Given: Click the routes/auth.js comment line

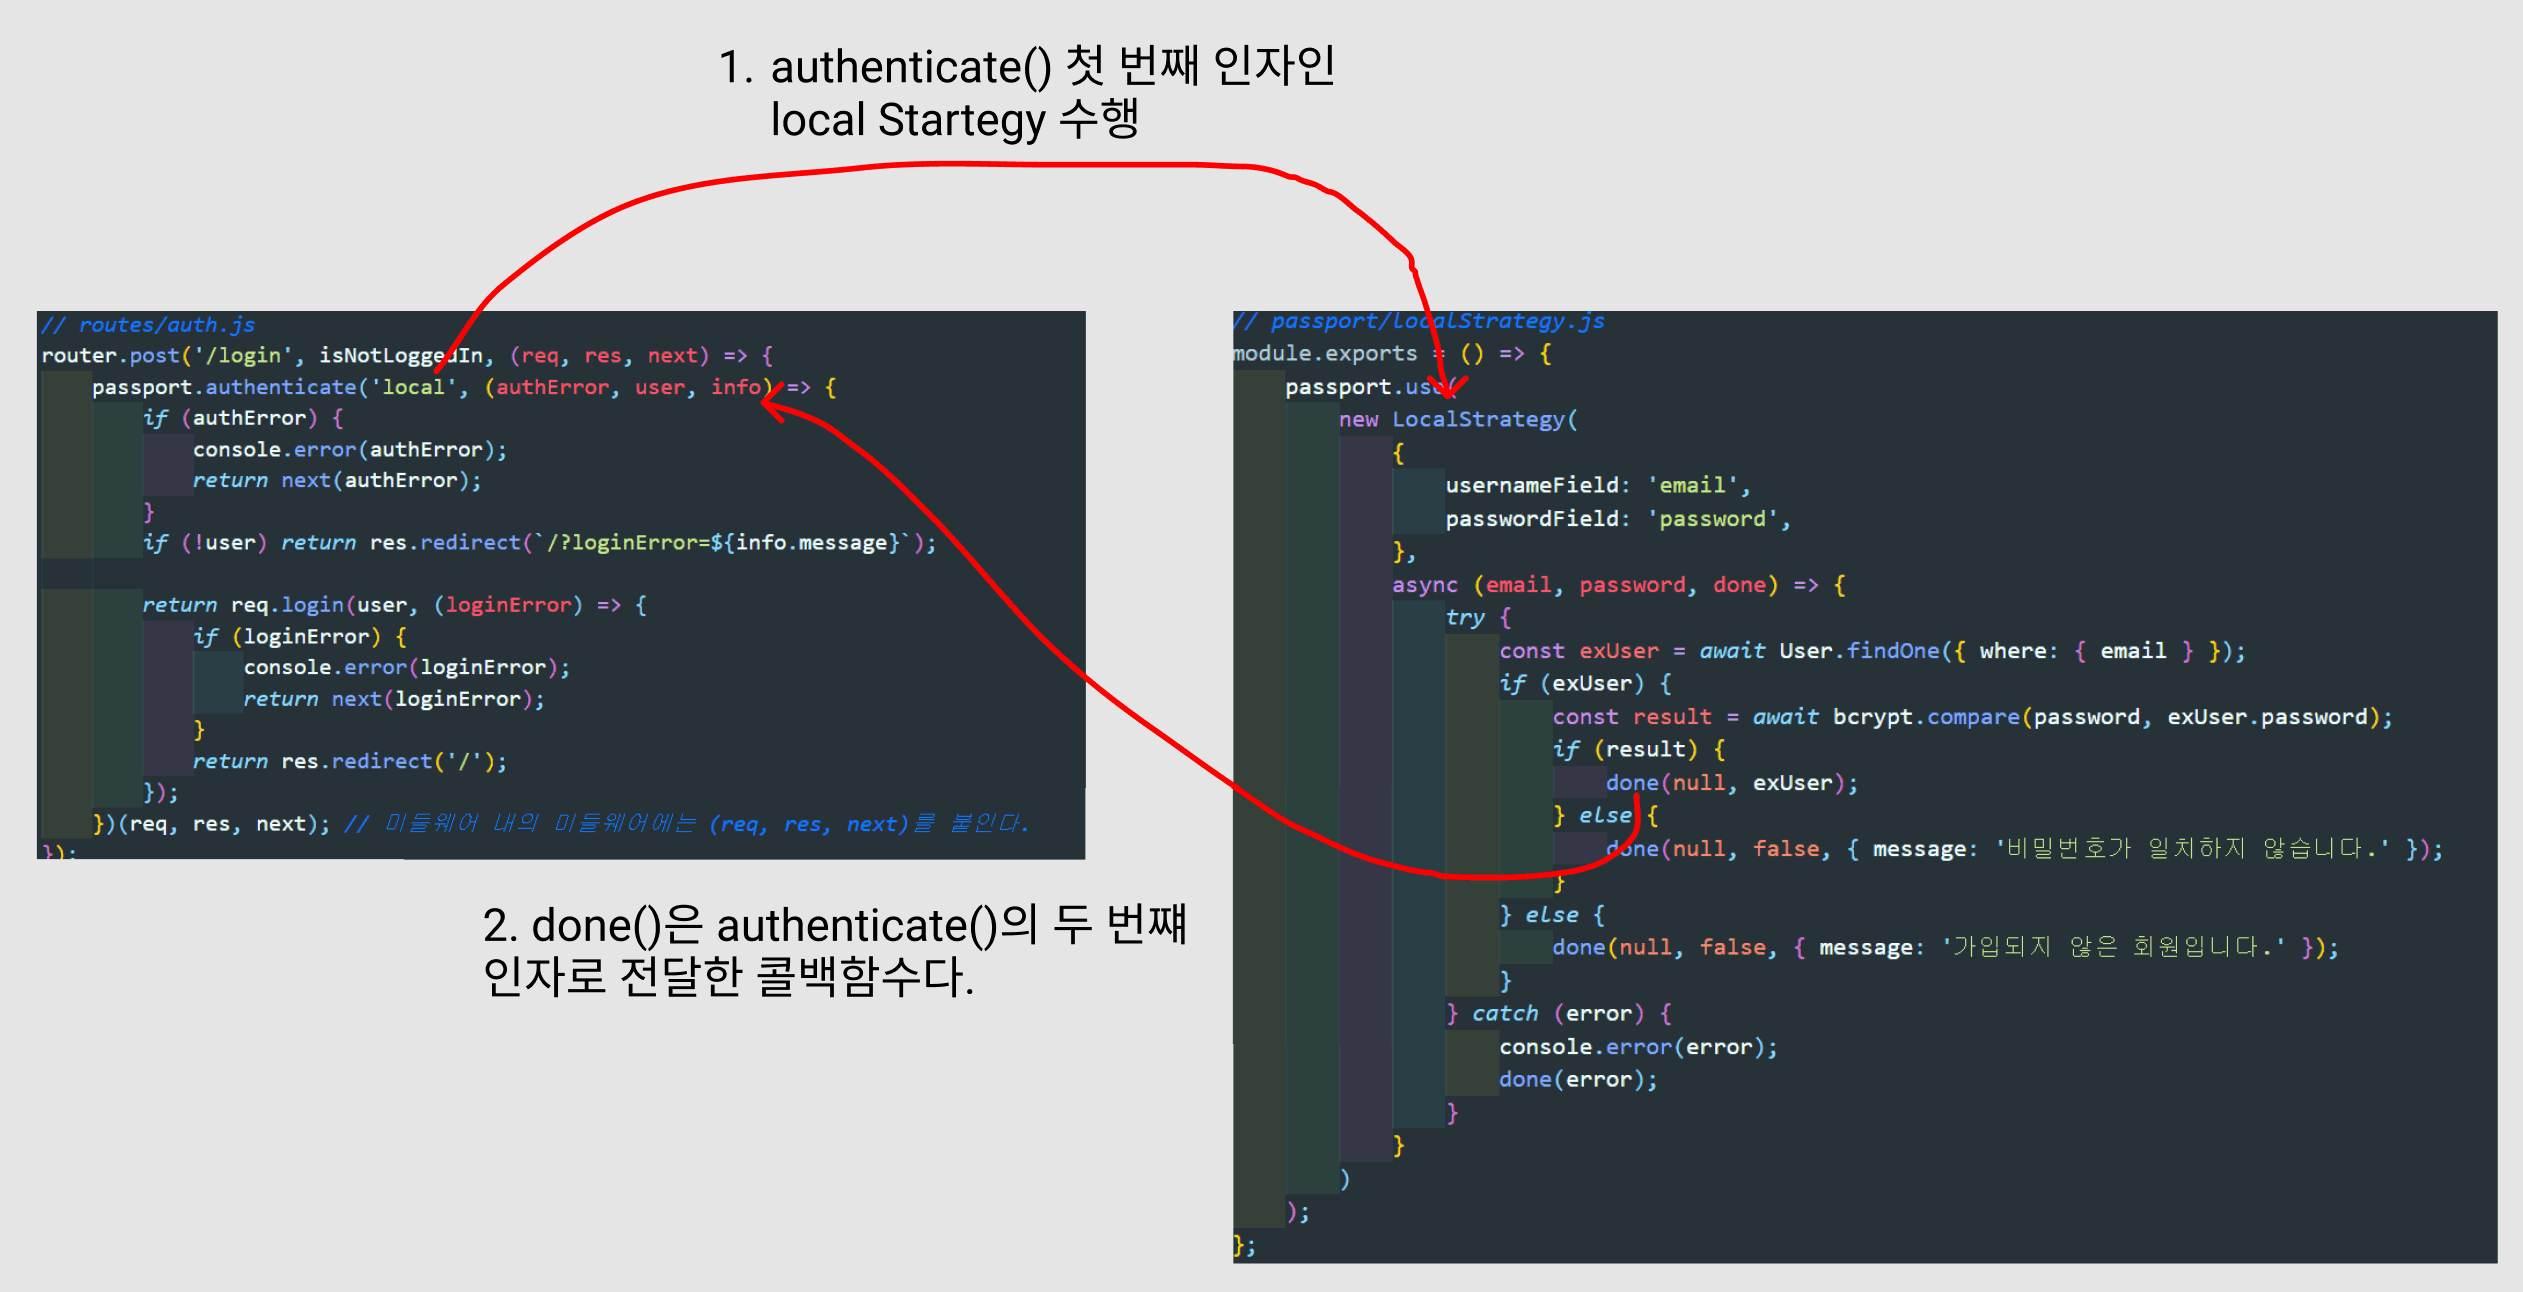Looking at the screenshot, I should [148, 325].
